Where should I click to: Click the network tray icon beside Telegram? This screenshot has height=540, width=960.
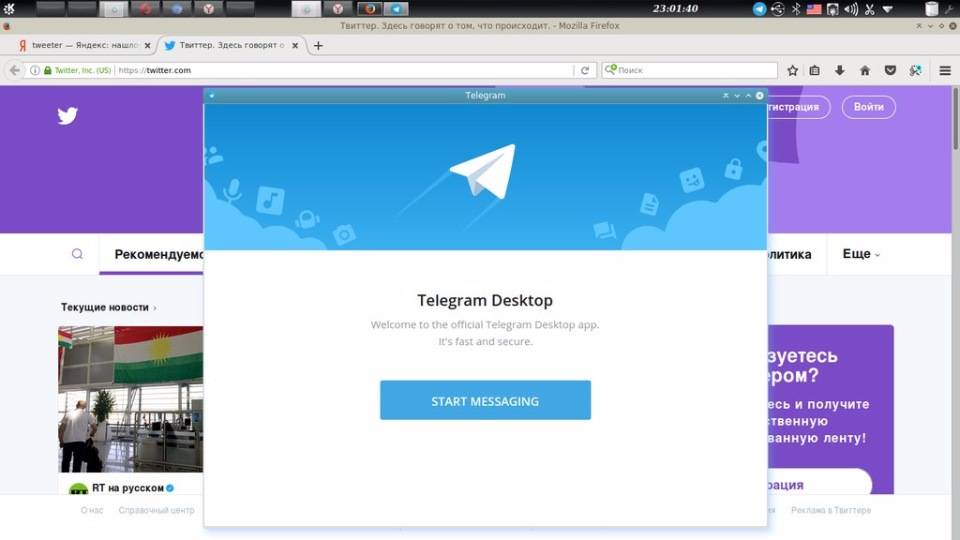tap(778, 9)
